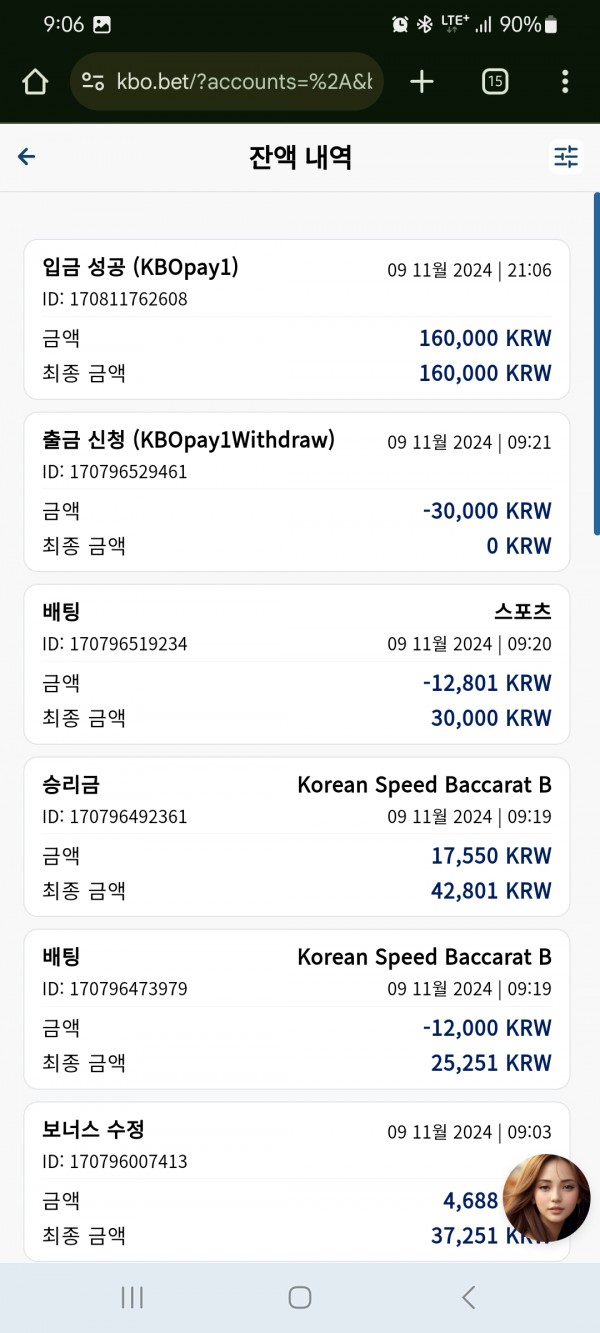This screenshot has width=600, height=1333.
Task: Open the 출금 신청 KBOpay1Withdraw entry
Action: click(x=297, y=492)
